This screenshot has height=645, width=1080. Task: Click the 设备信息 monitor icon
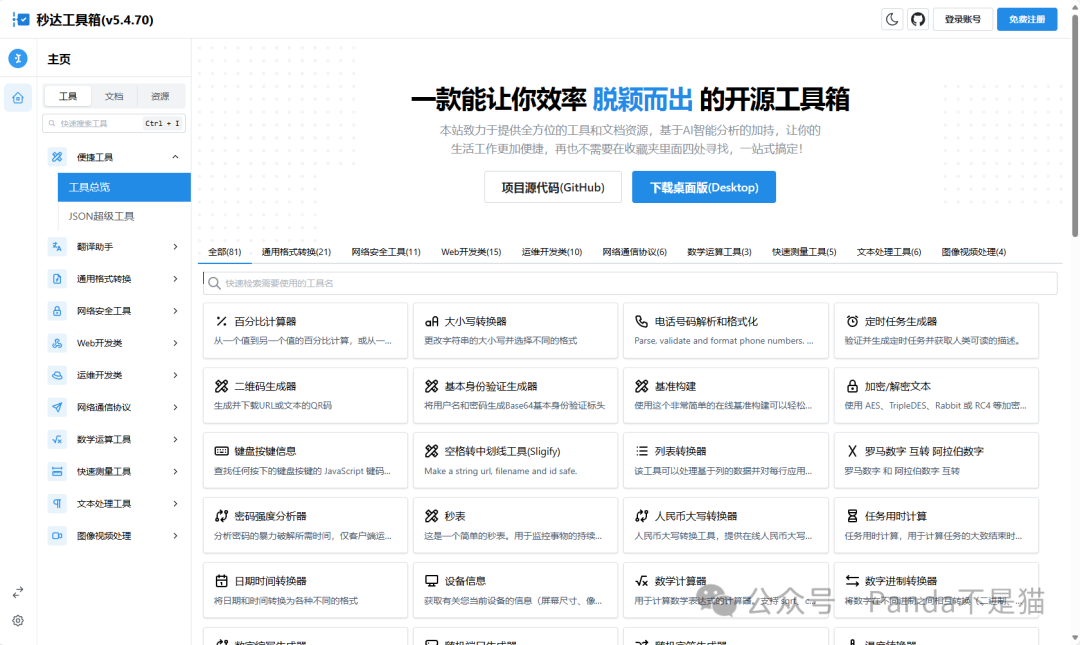[x=431, y=581]
